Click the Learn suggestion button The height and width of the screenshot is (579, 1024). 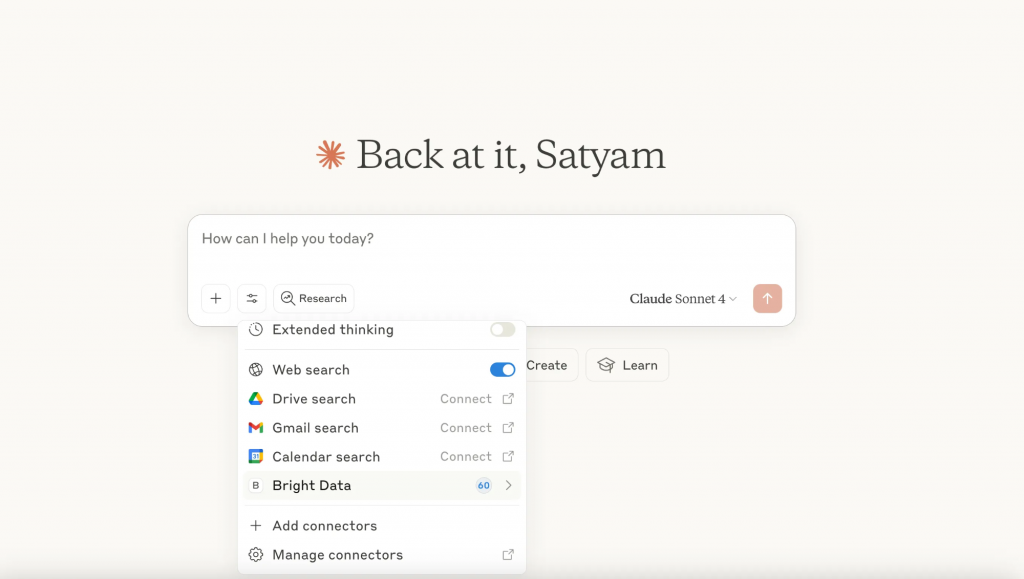point(627,366)
